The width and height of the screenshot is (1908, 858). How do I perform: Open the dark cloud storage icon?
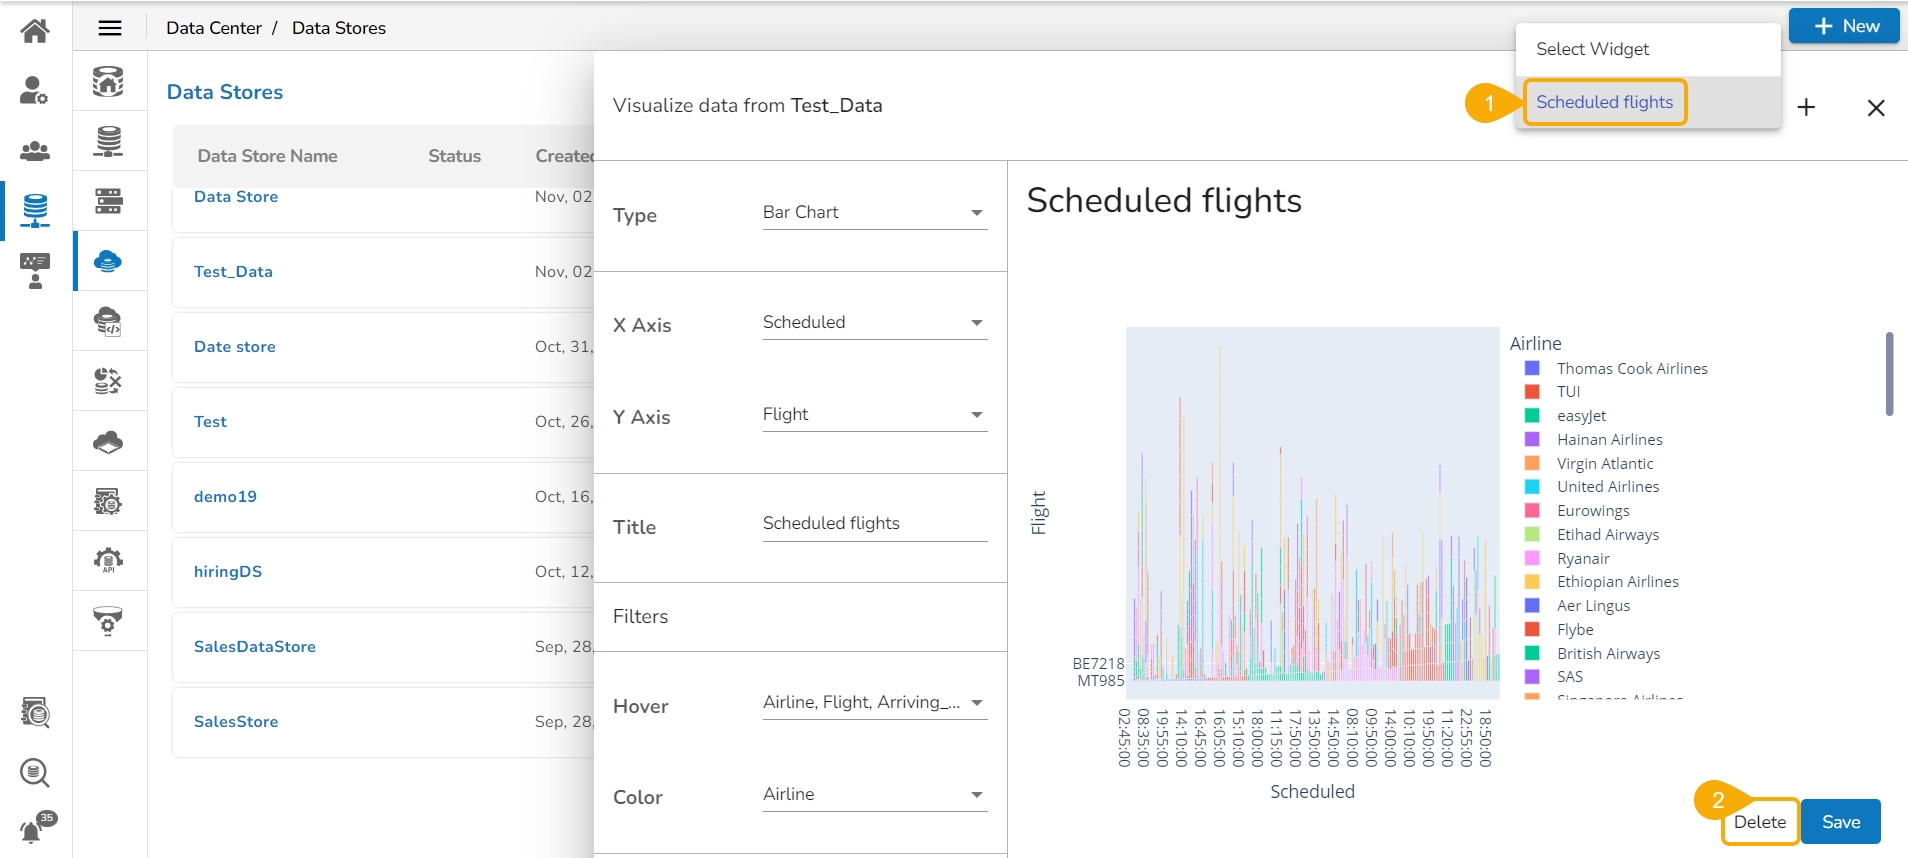click(x=108, y=441)
